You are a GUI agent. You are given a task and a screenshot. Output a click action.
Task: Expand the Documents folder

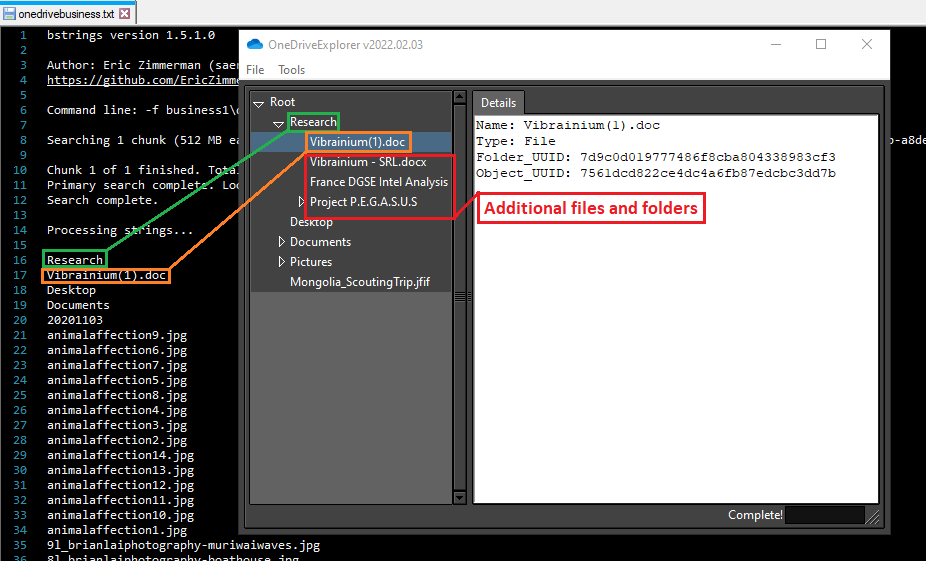(281, 242)
